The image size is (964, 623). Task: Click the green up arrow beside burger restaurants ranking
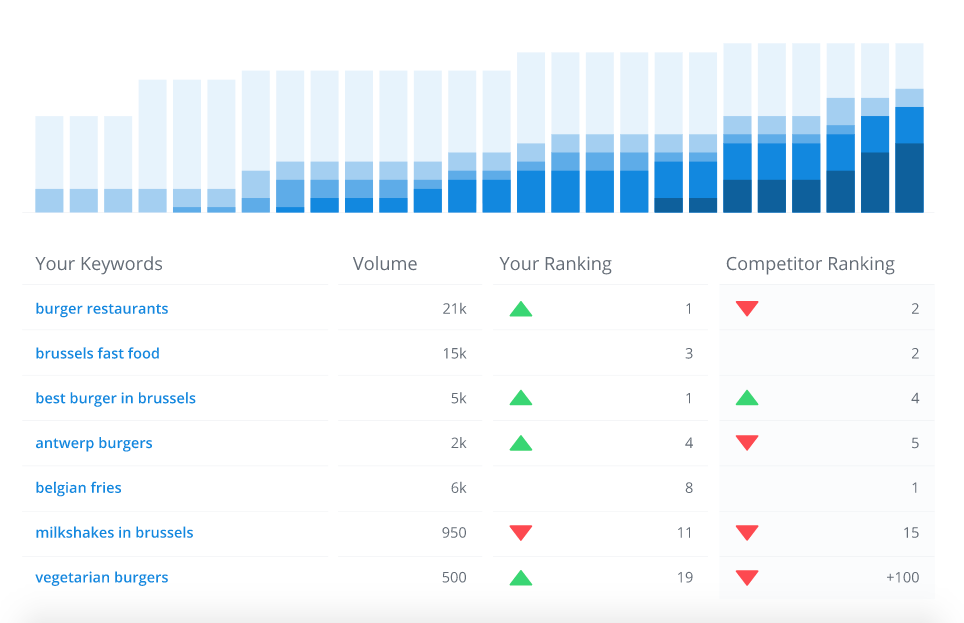click(x=520, y=308)
